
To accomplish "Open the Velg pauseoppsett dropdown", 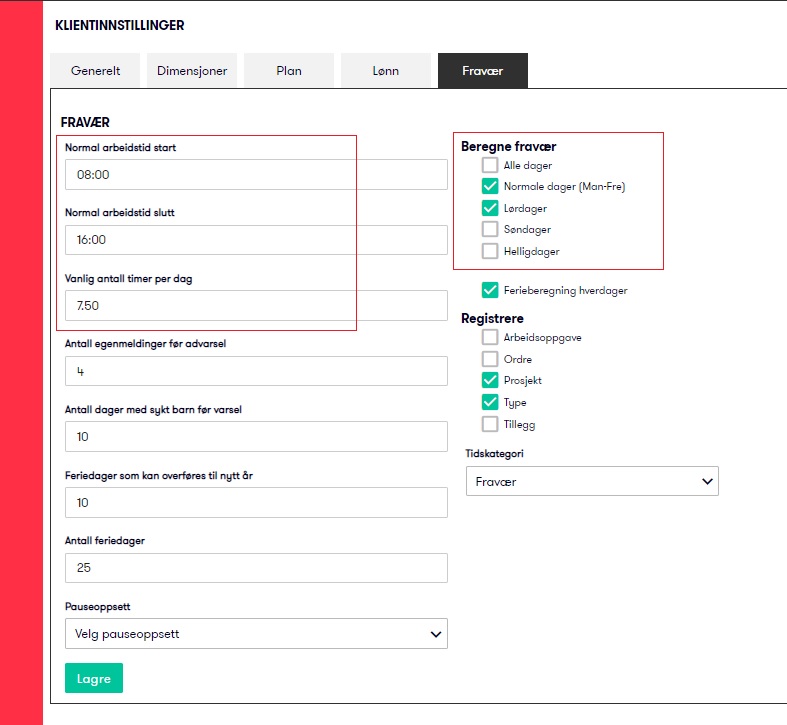I will [x=256, y=634].
